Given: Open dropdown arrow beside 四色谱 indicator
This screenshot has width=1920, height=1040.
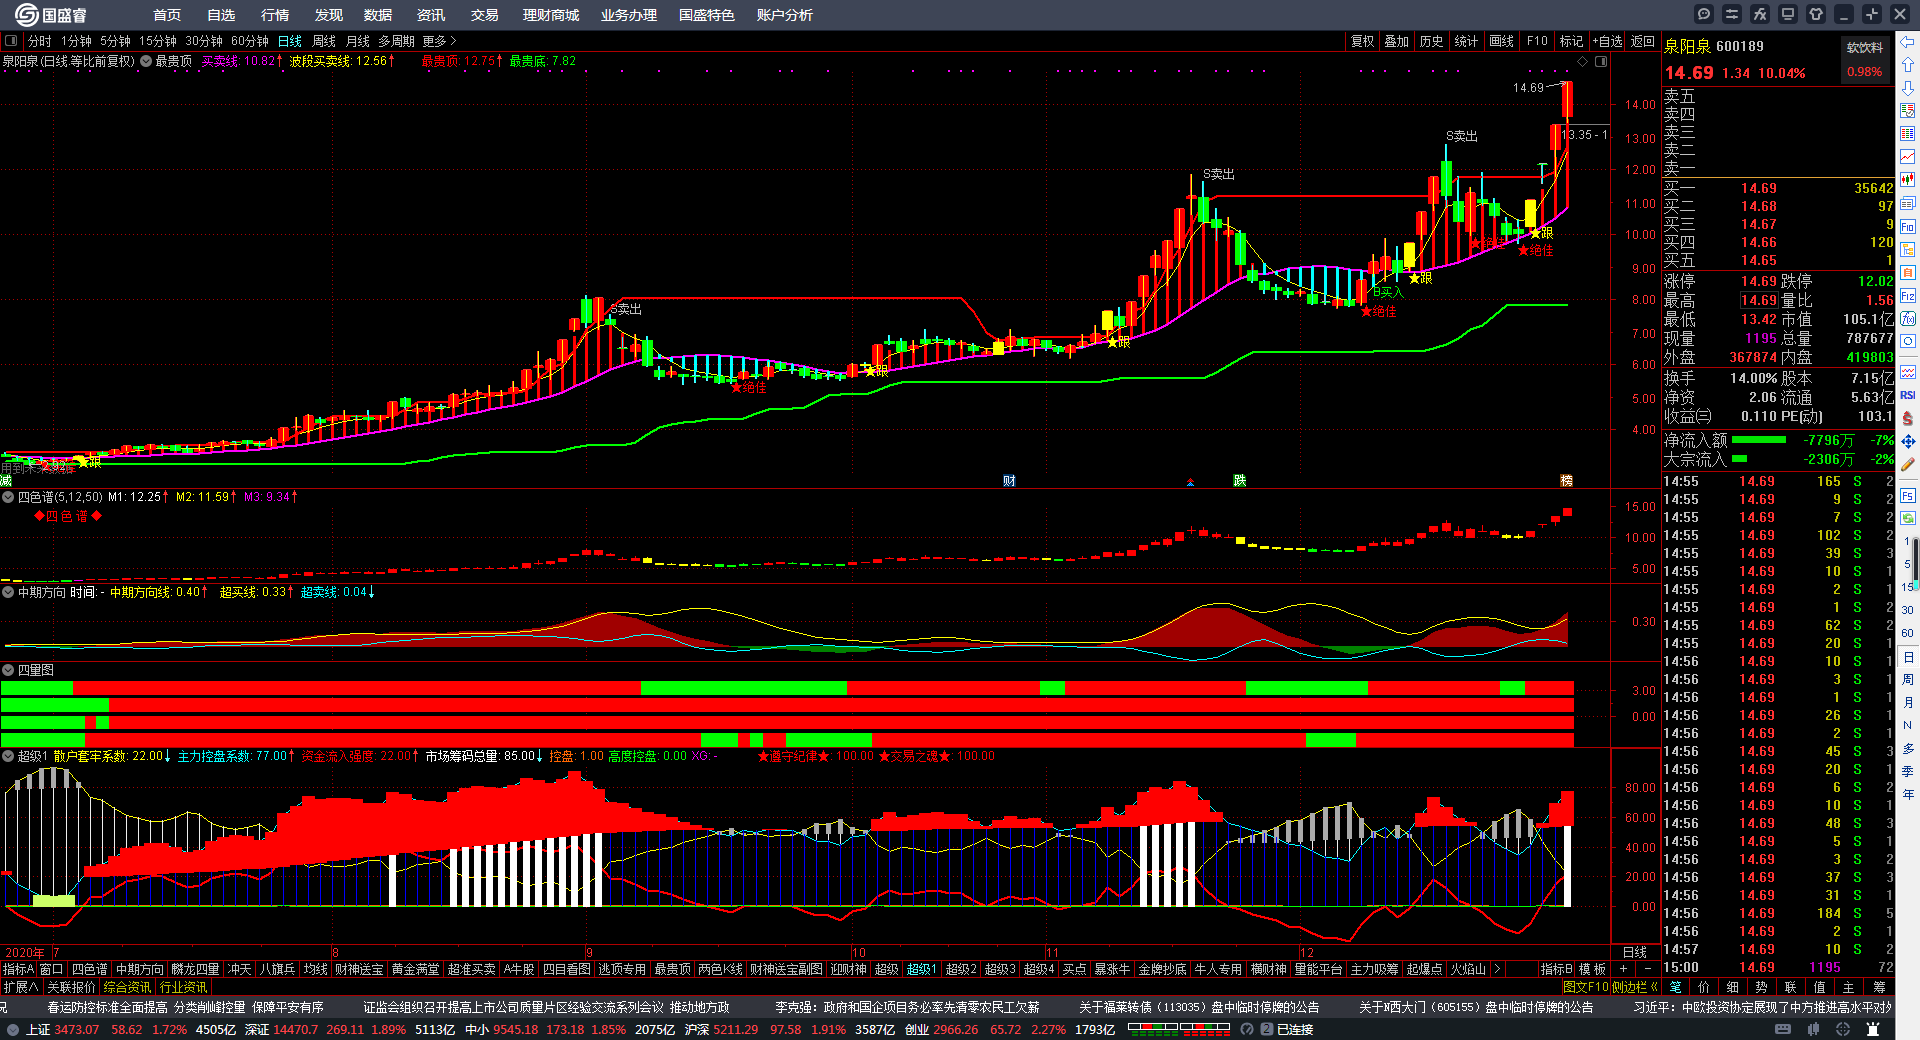Looking at the screenshot, I should click(x=8, y=497).
